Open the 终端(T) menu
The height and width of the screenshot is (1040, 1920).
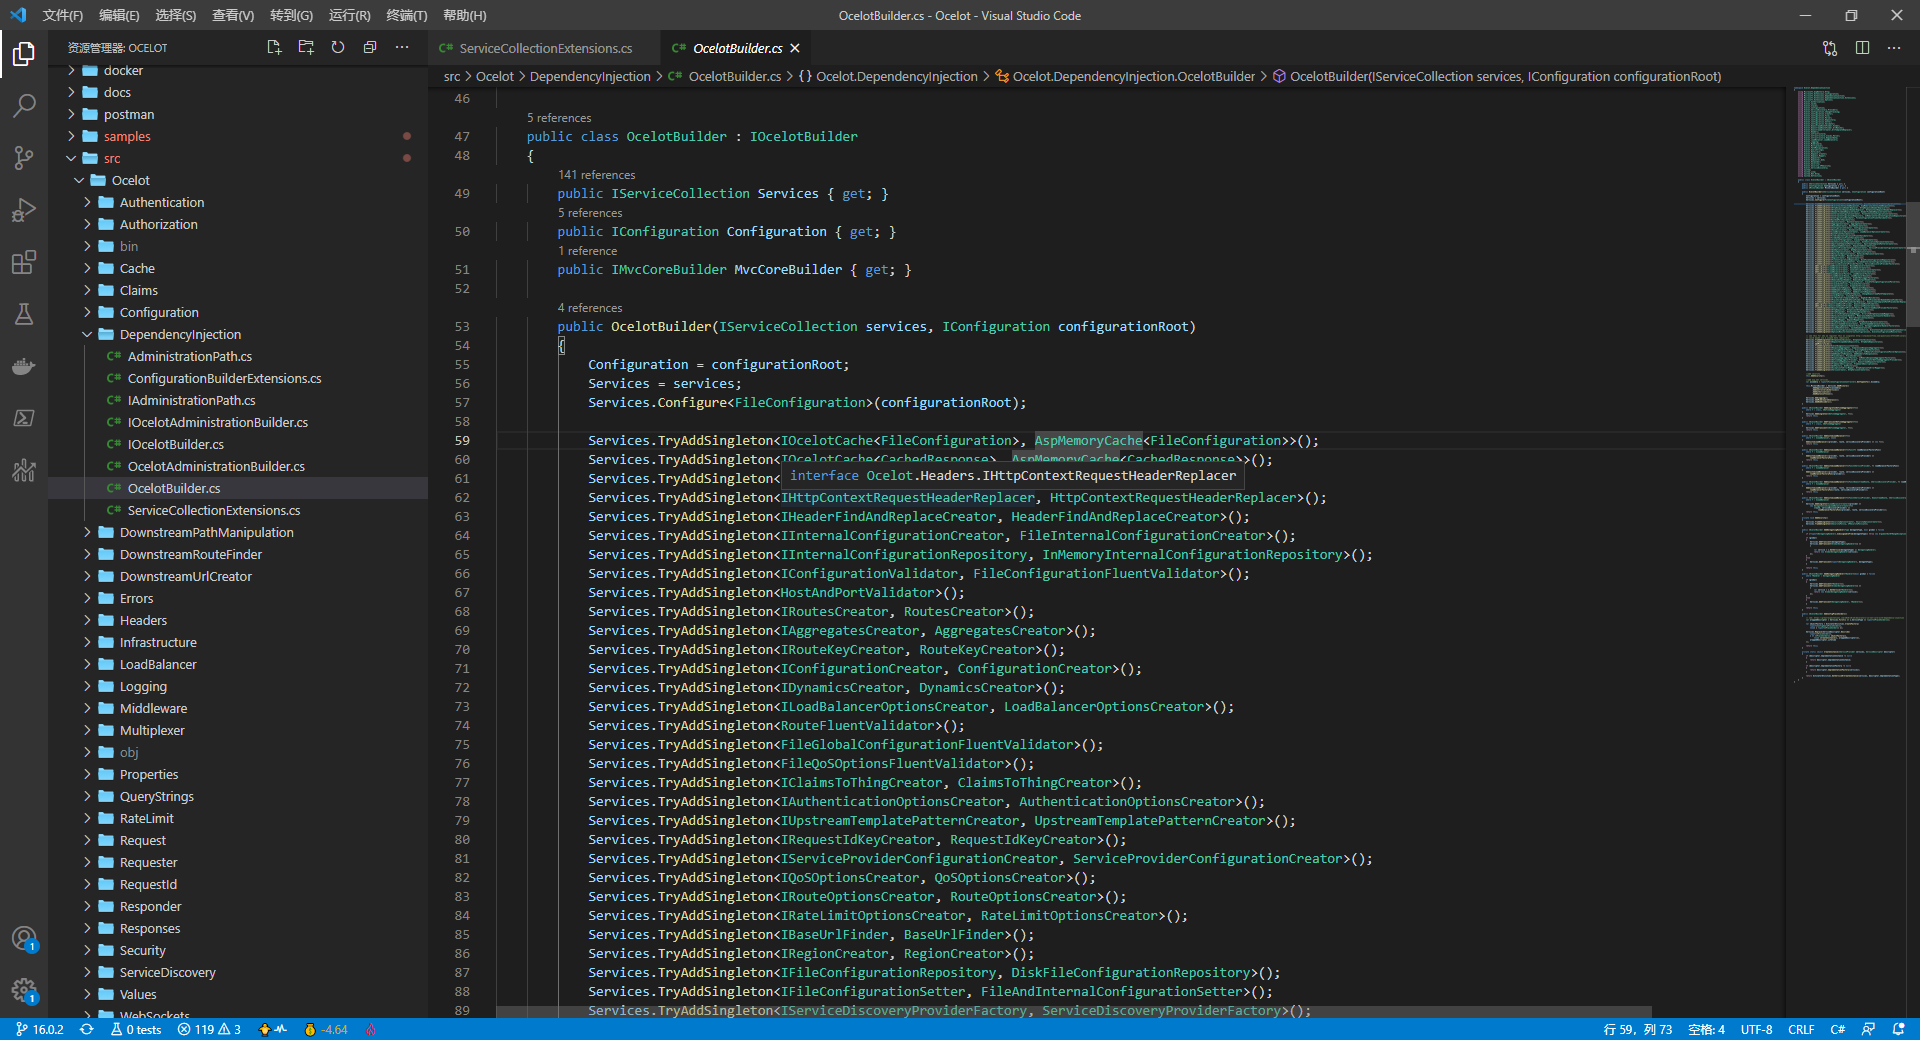point(406,15)
